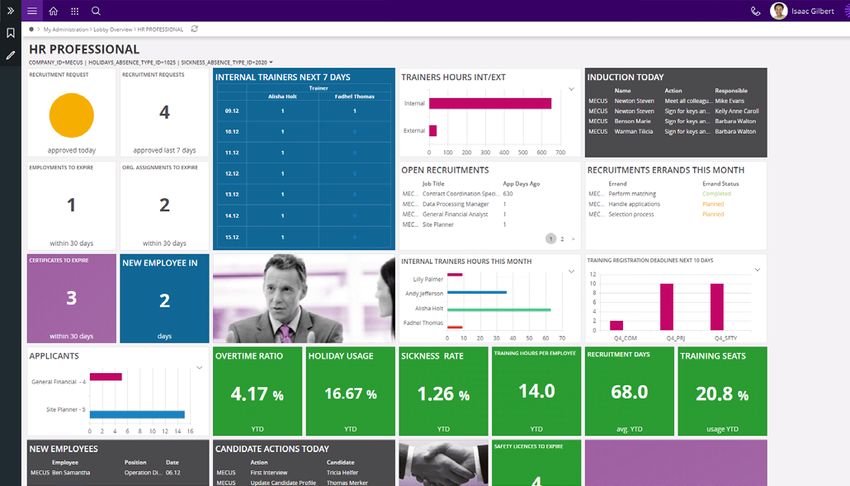The width and height of the screenshot is (850, 486).
Task: Click the phone icon in top bar
Action: pyautogui.click(x=755, y=11)
